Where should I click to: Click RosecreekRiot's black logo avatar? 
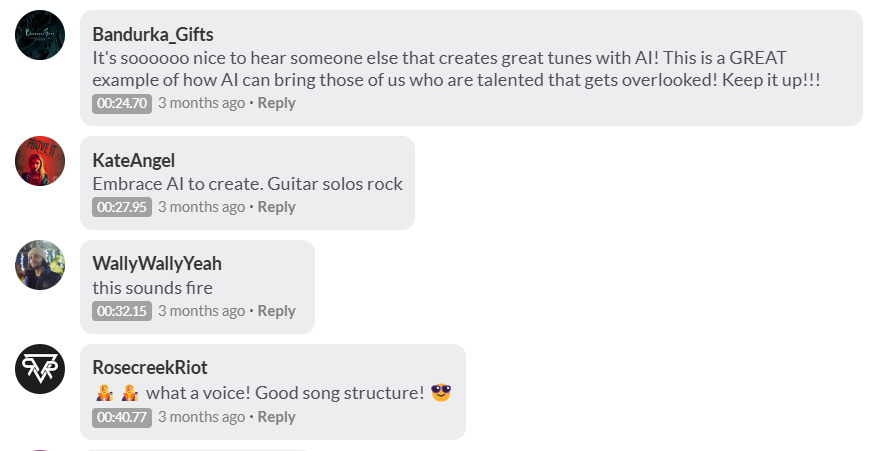[x=40, y=369]
